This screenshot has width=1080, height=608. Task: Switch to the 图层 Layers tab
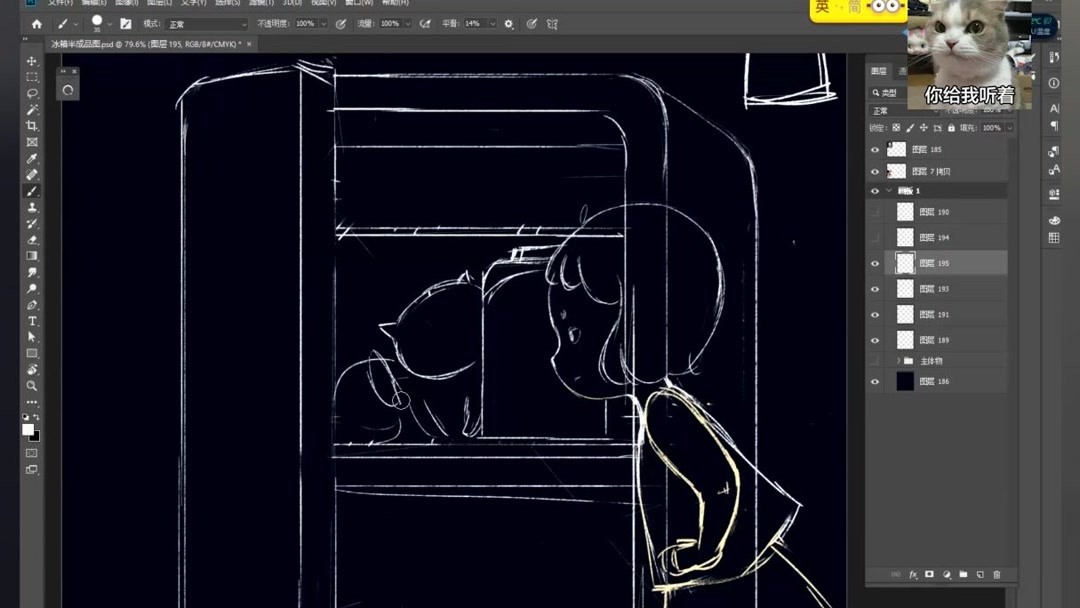[x=878, y=71]
